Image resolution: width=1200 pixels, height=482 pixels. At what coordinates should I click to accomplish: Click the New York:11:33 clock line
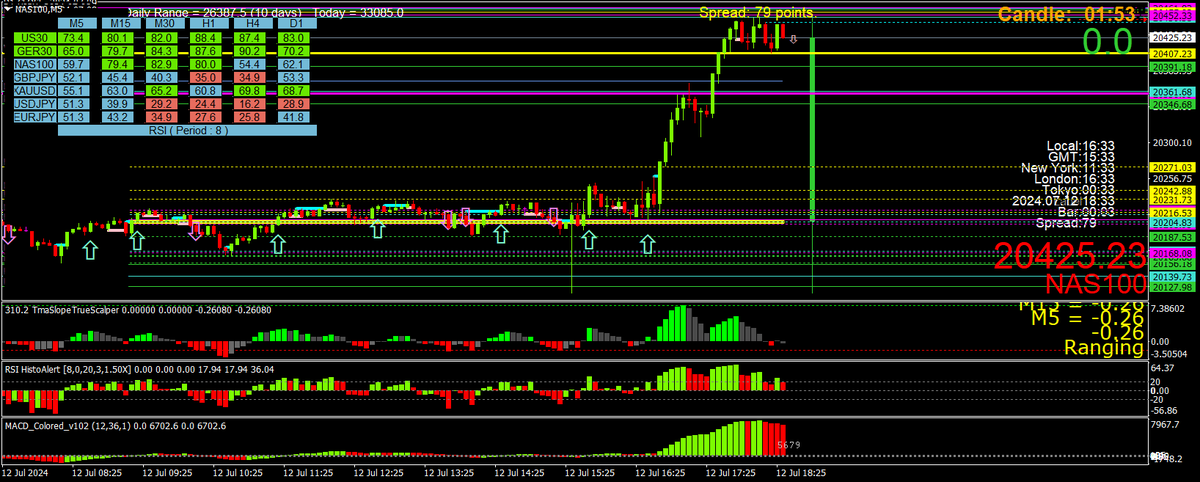[x=1070, y=168]
